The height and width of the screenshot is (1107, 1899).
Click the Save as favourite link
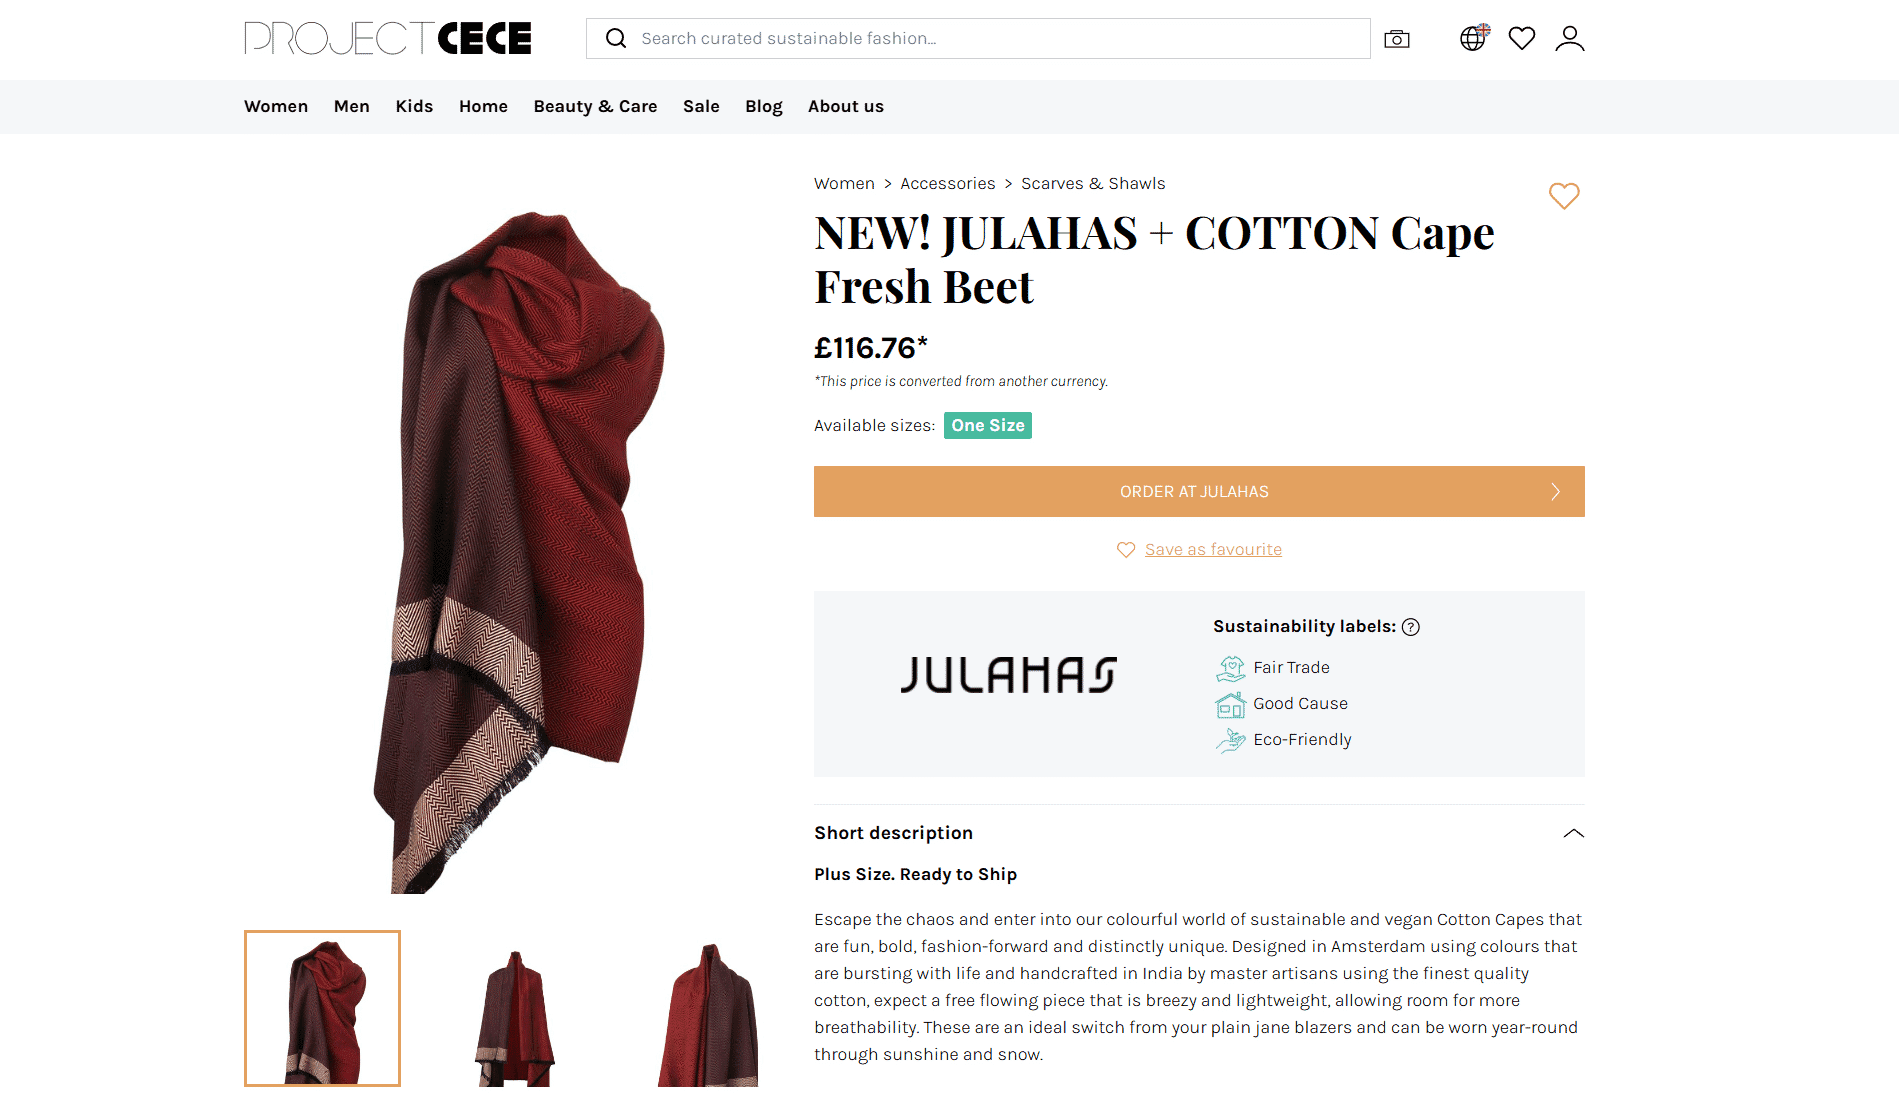1212,549
